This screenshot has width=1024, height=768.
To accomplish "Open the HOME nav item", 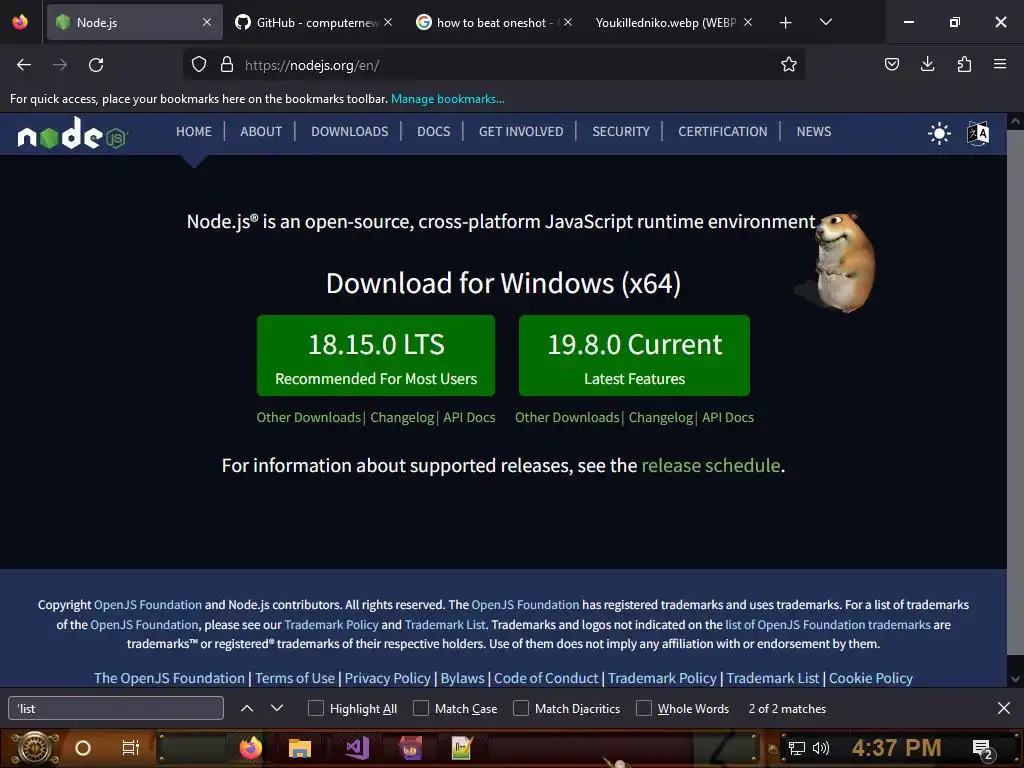I will (x=194, y=131).
